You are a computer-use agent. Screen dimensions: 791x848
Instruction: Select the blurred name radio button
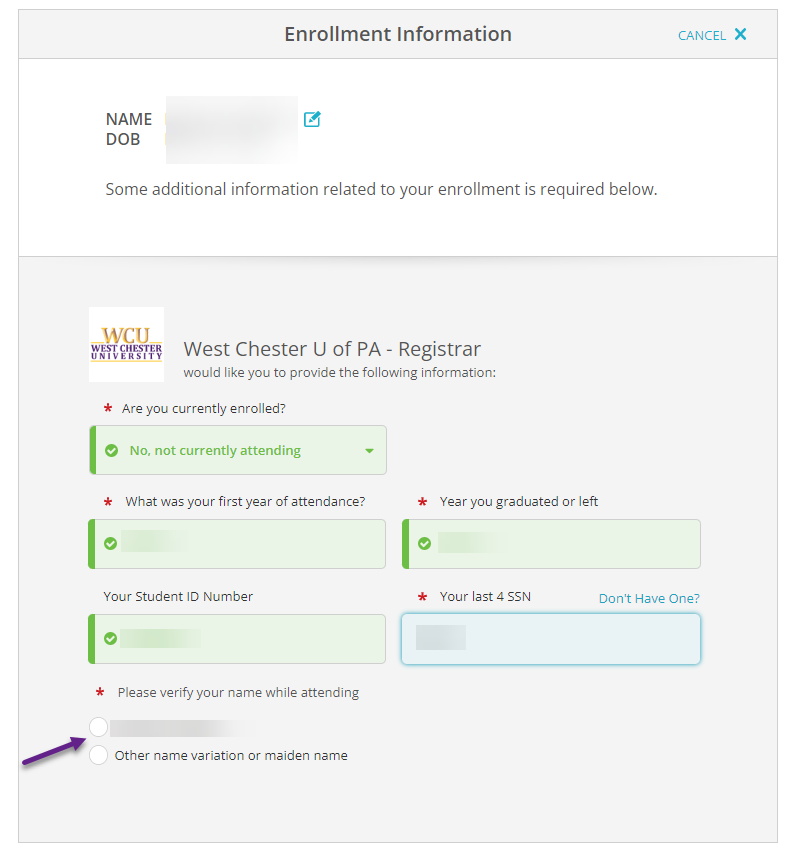tap(98, 727)
